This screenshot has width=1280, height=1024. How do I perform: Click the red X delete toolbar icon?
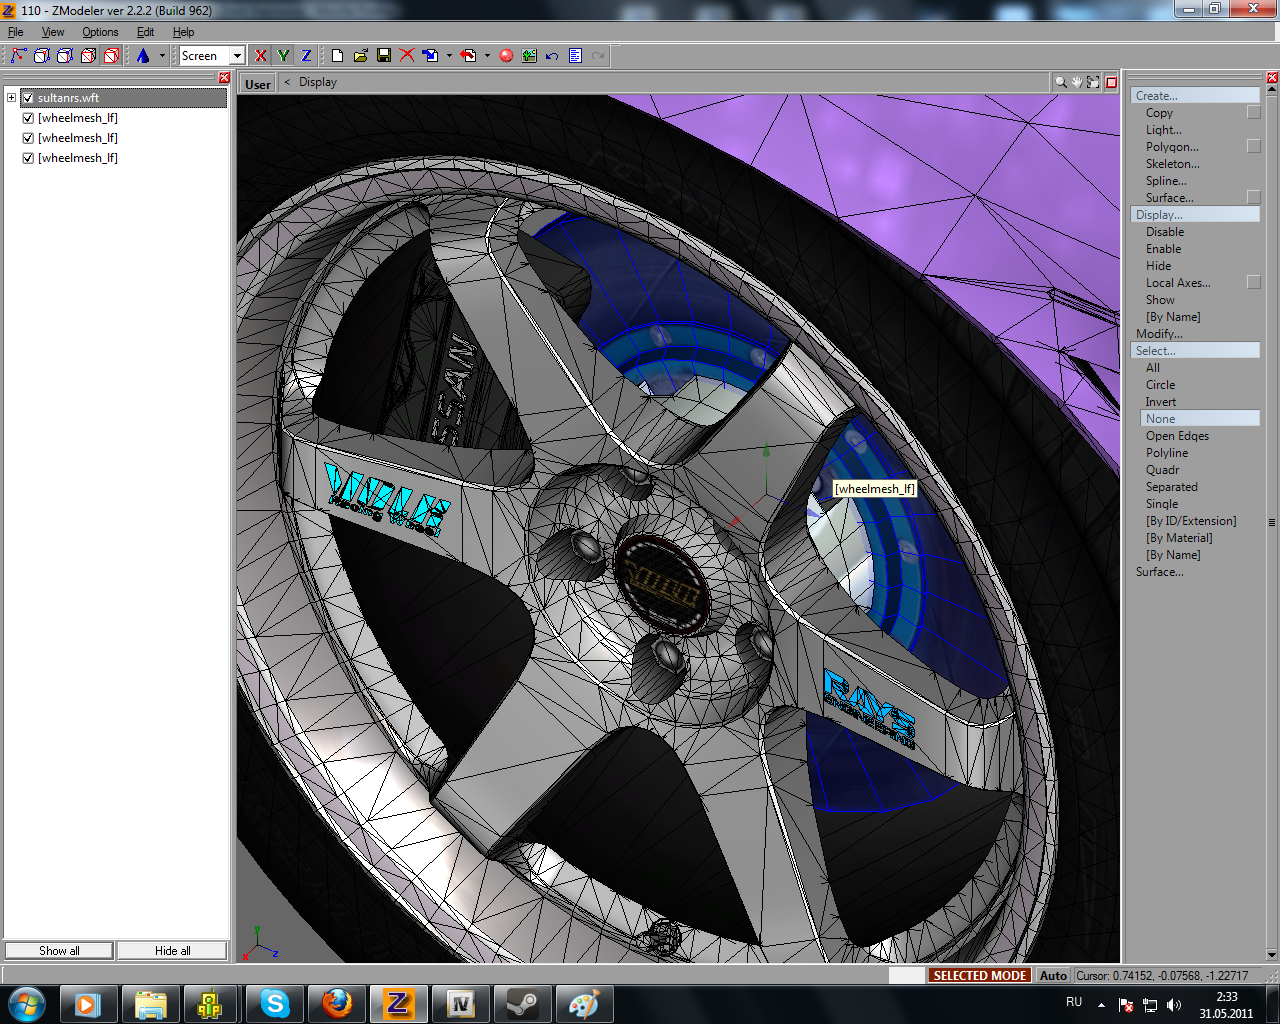pos(407,56)
